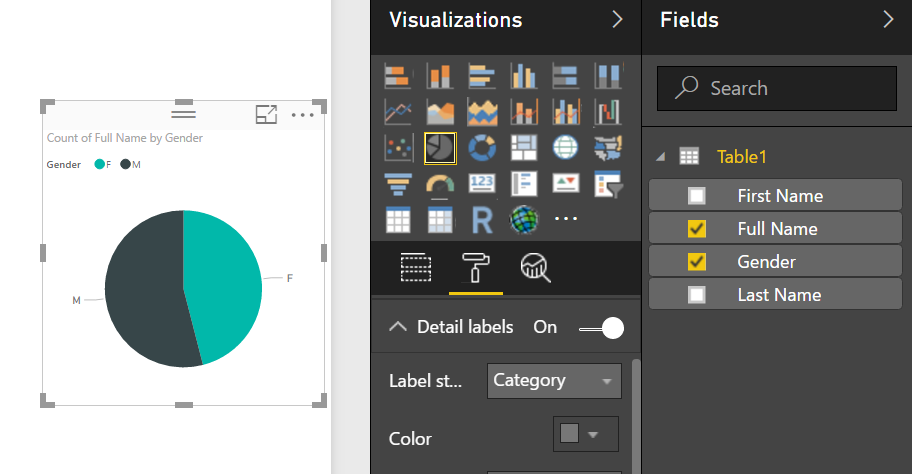This screenshot has width=912, height=474.
Task: Open More options on the chart header
Action: (x=302, y=115)
